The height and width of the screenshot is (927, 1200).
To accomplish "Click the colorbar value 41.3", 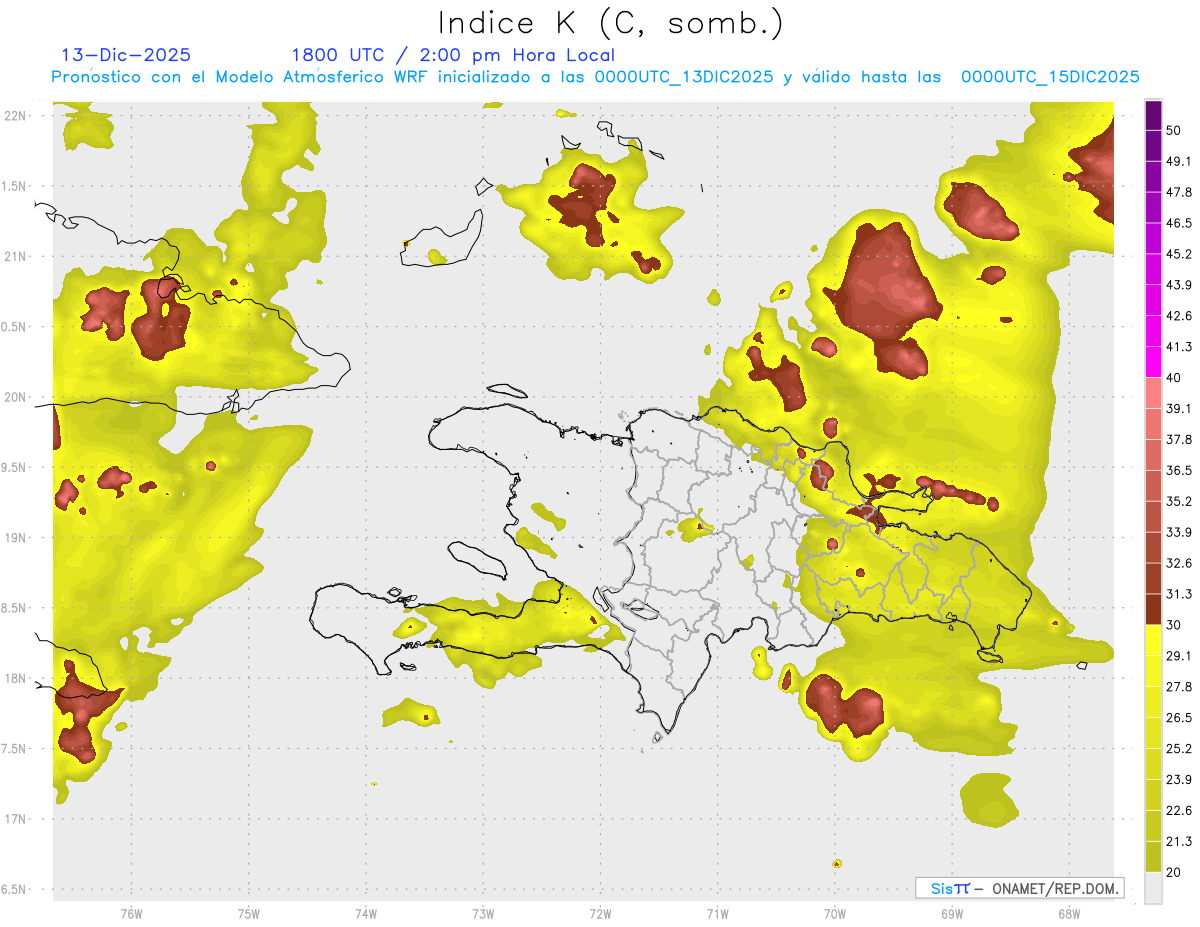I will click(1179, 347).
